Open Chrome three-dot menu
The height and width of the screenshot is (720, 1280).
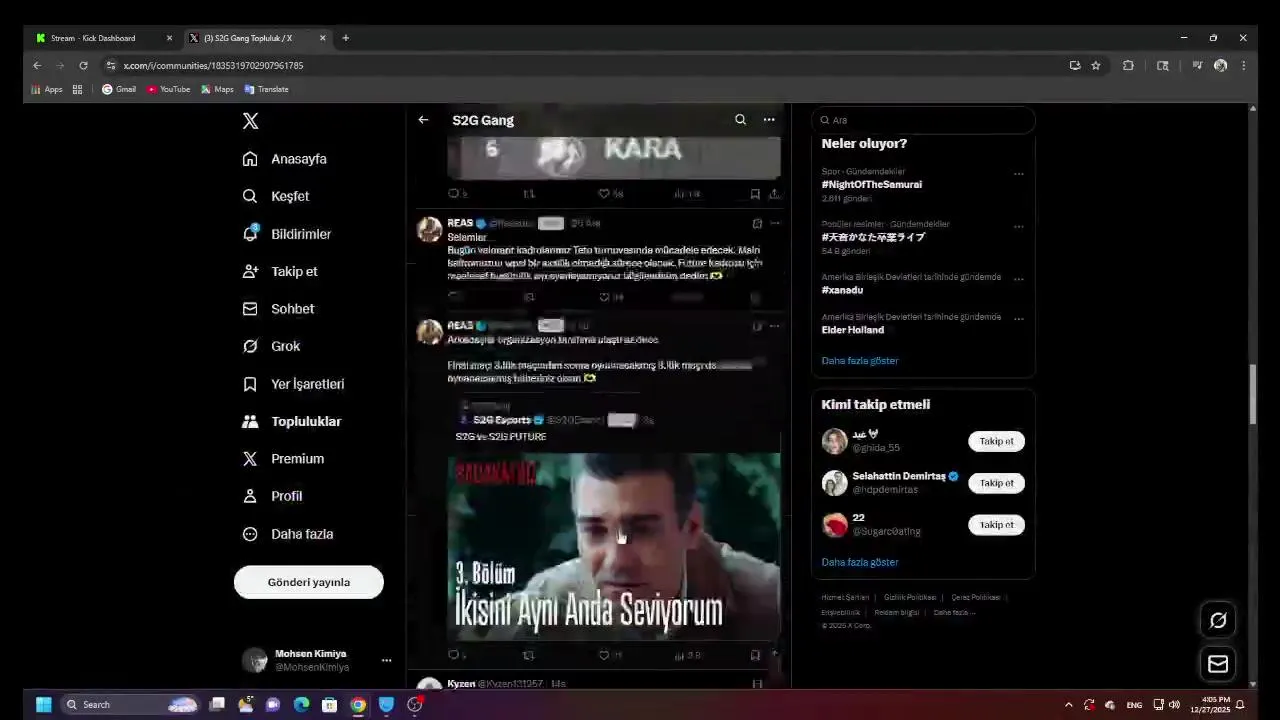coord(1243,65)
